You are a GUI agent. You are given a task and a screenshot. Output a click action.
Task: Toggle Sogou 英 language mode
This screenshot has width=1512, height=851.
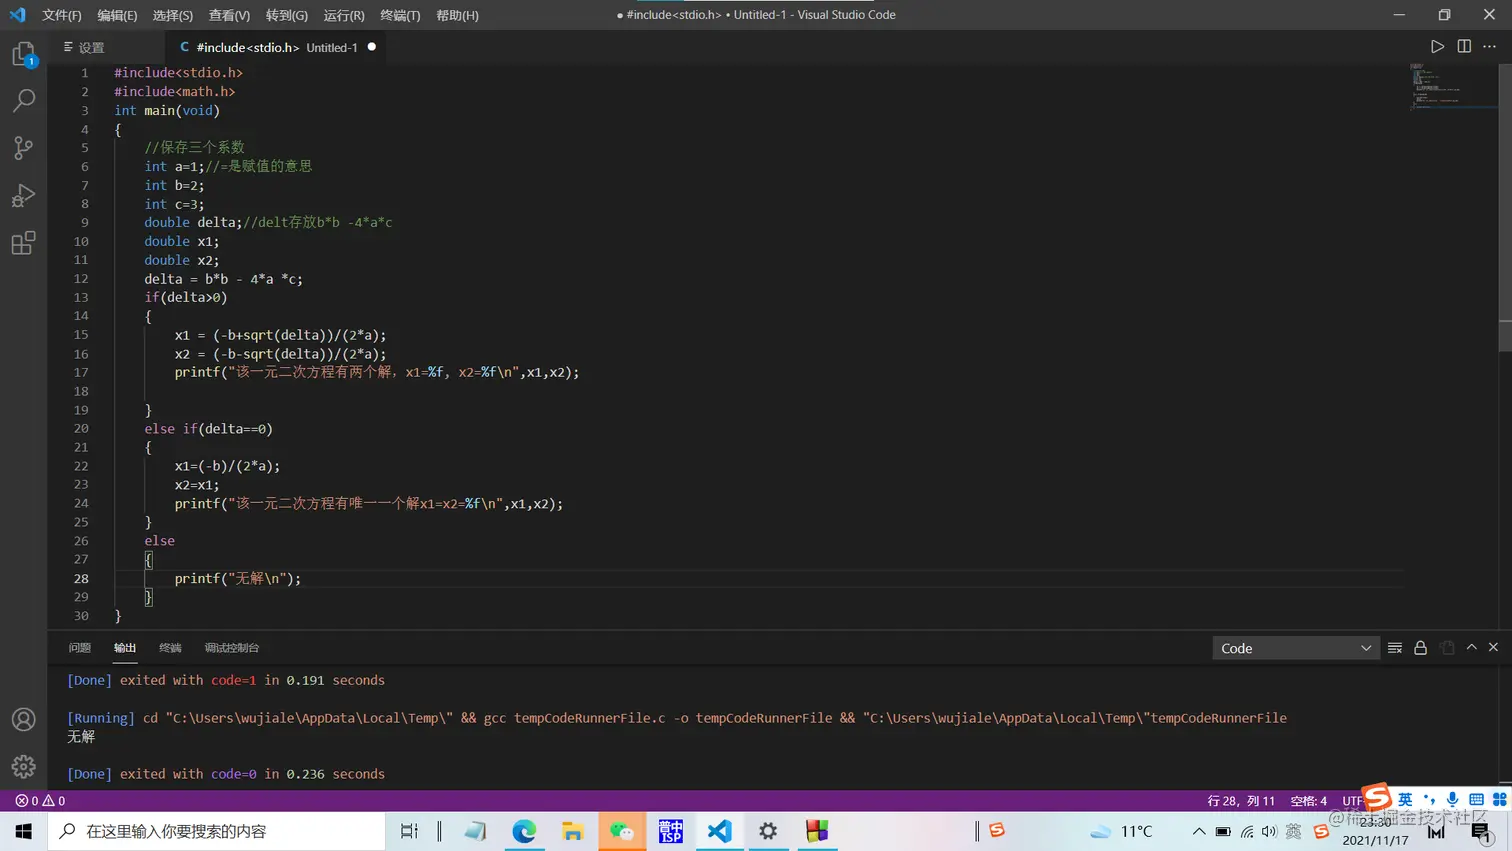pyautogui.click(x=1405, y=799)
